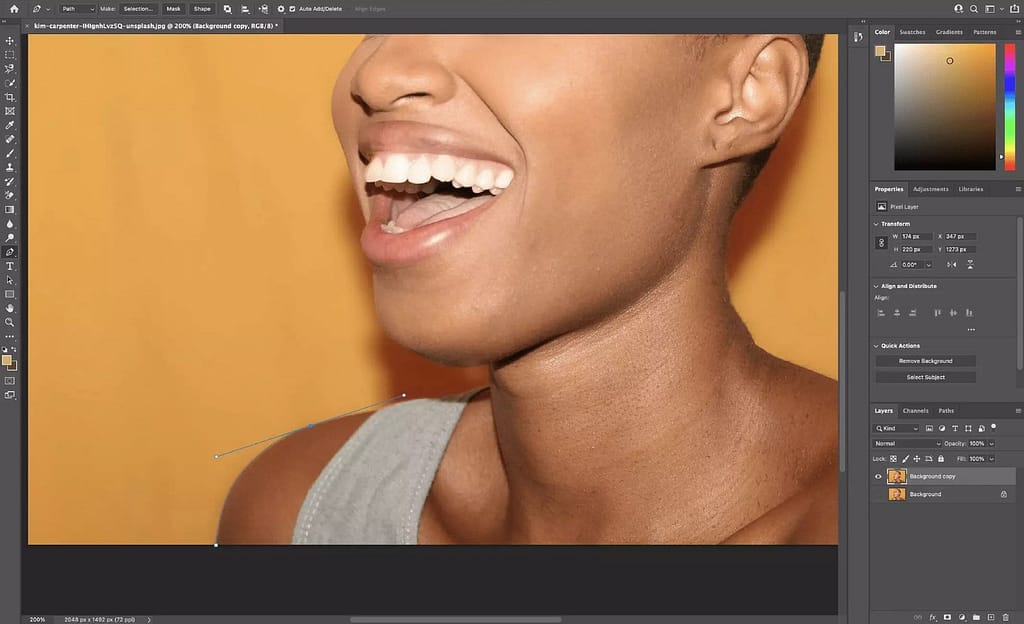This screenshot has height=624, width=1024.
Task: Hide the Background copy layer
Action: pos(878,476)
